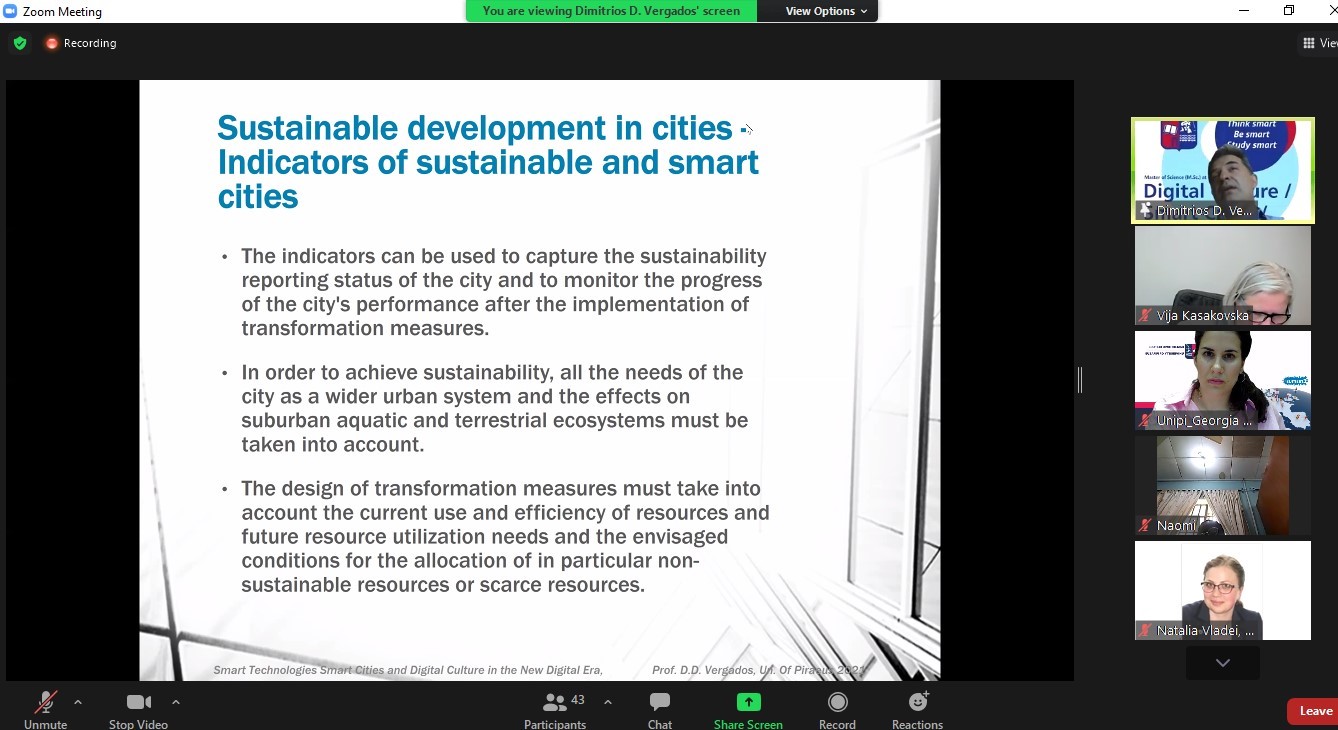Click the muted mic icon on Natalia Vladei
This screenshot has height=730, width=1338.
1145,631
